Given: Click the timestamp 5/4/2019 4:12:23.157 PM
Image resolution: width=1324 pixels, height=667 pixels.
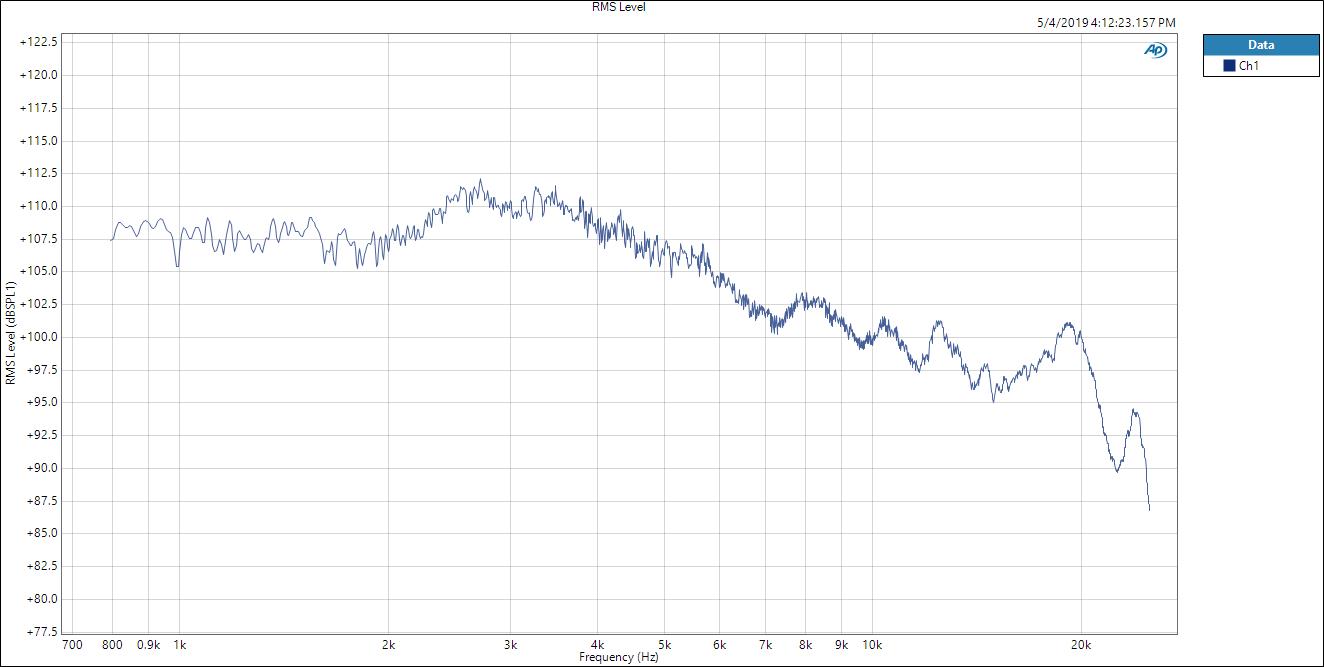Looking at the screenshot, I should pos(1108,22).
